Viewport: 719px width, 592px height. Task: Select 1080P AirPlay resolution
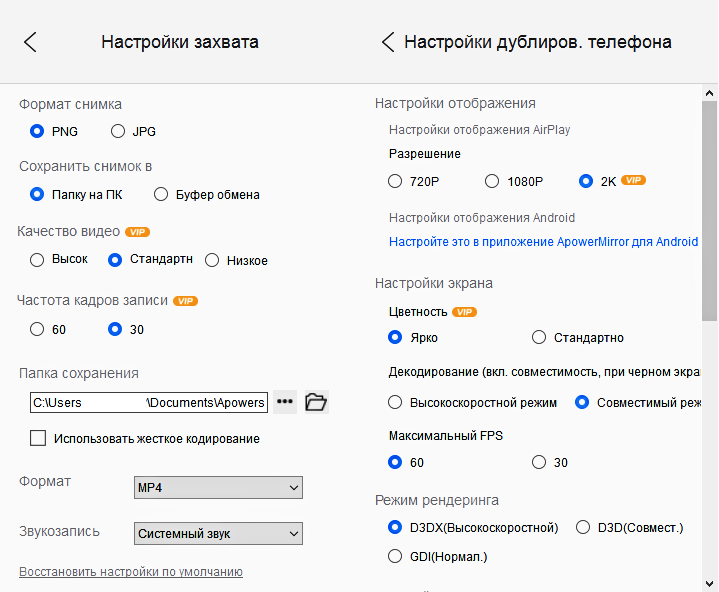[x=491, y=181]
